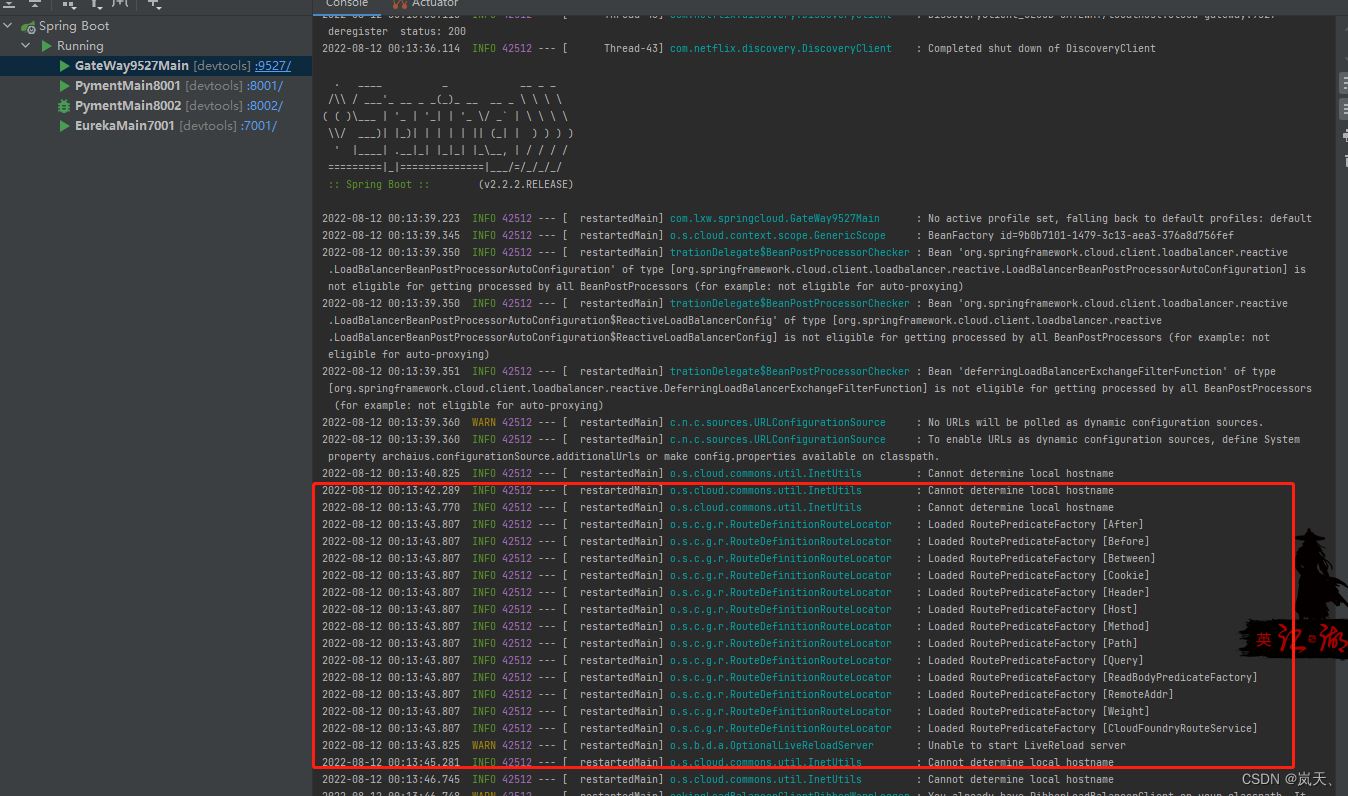Click timestamp 2022-08-12 00:13:42.289
This screenshot has height=796, width=1348.
pos(391,490)
